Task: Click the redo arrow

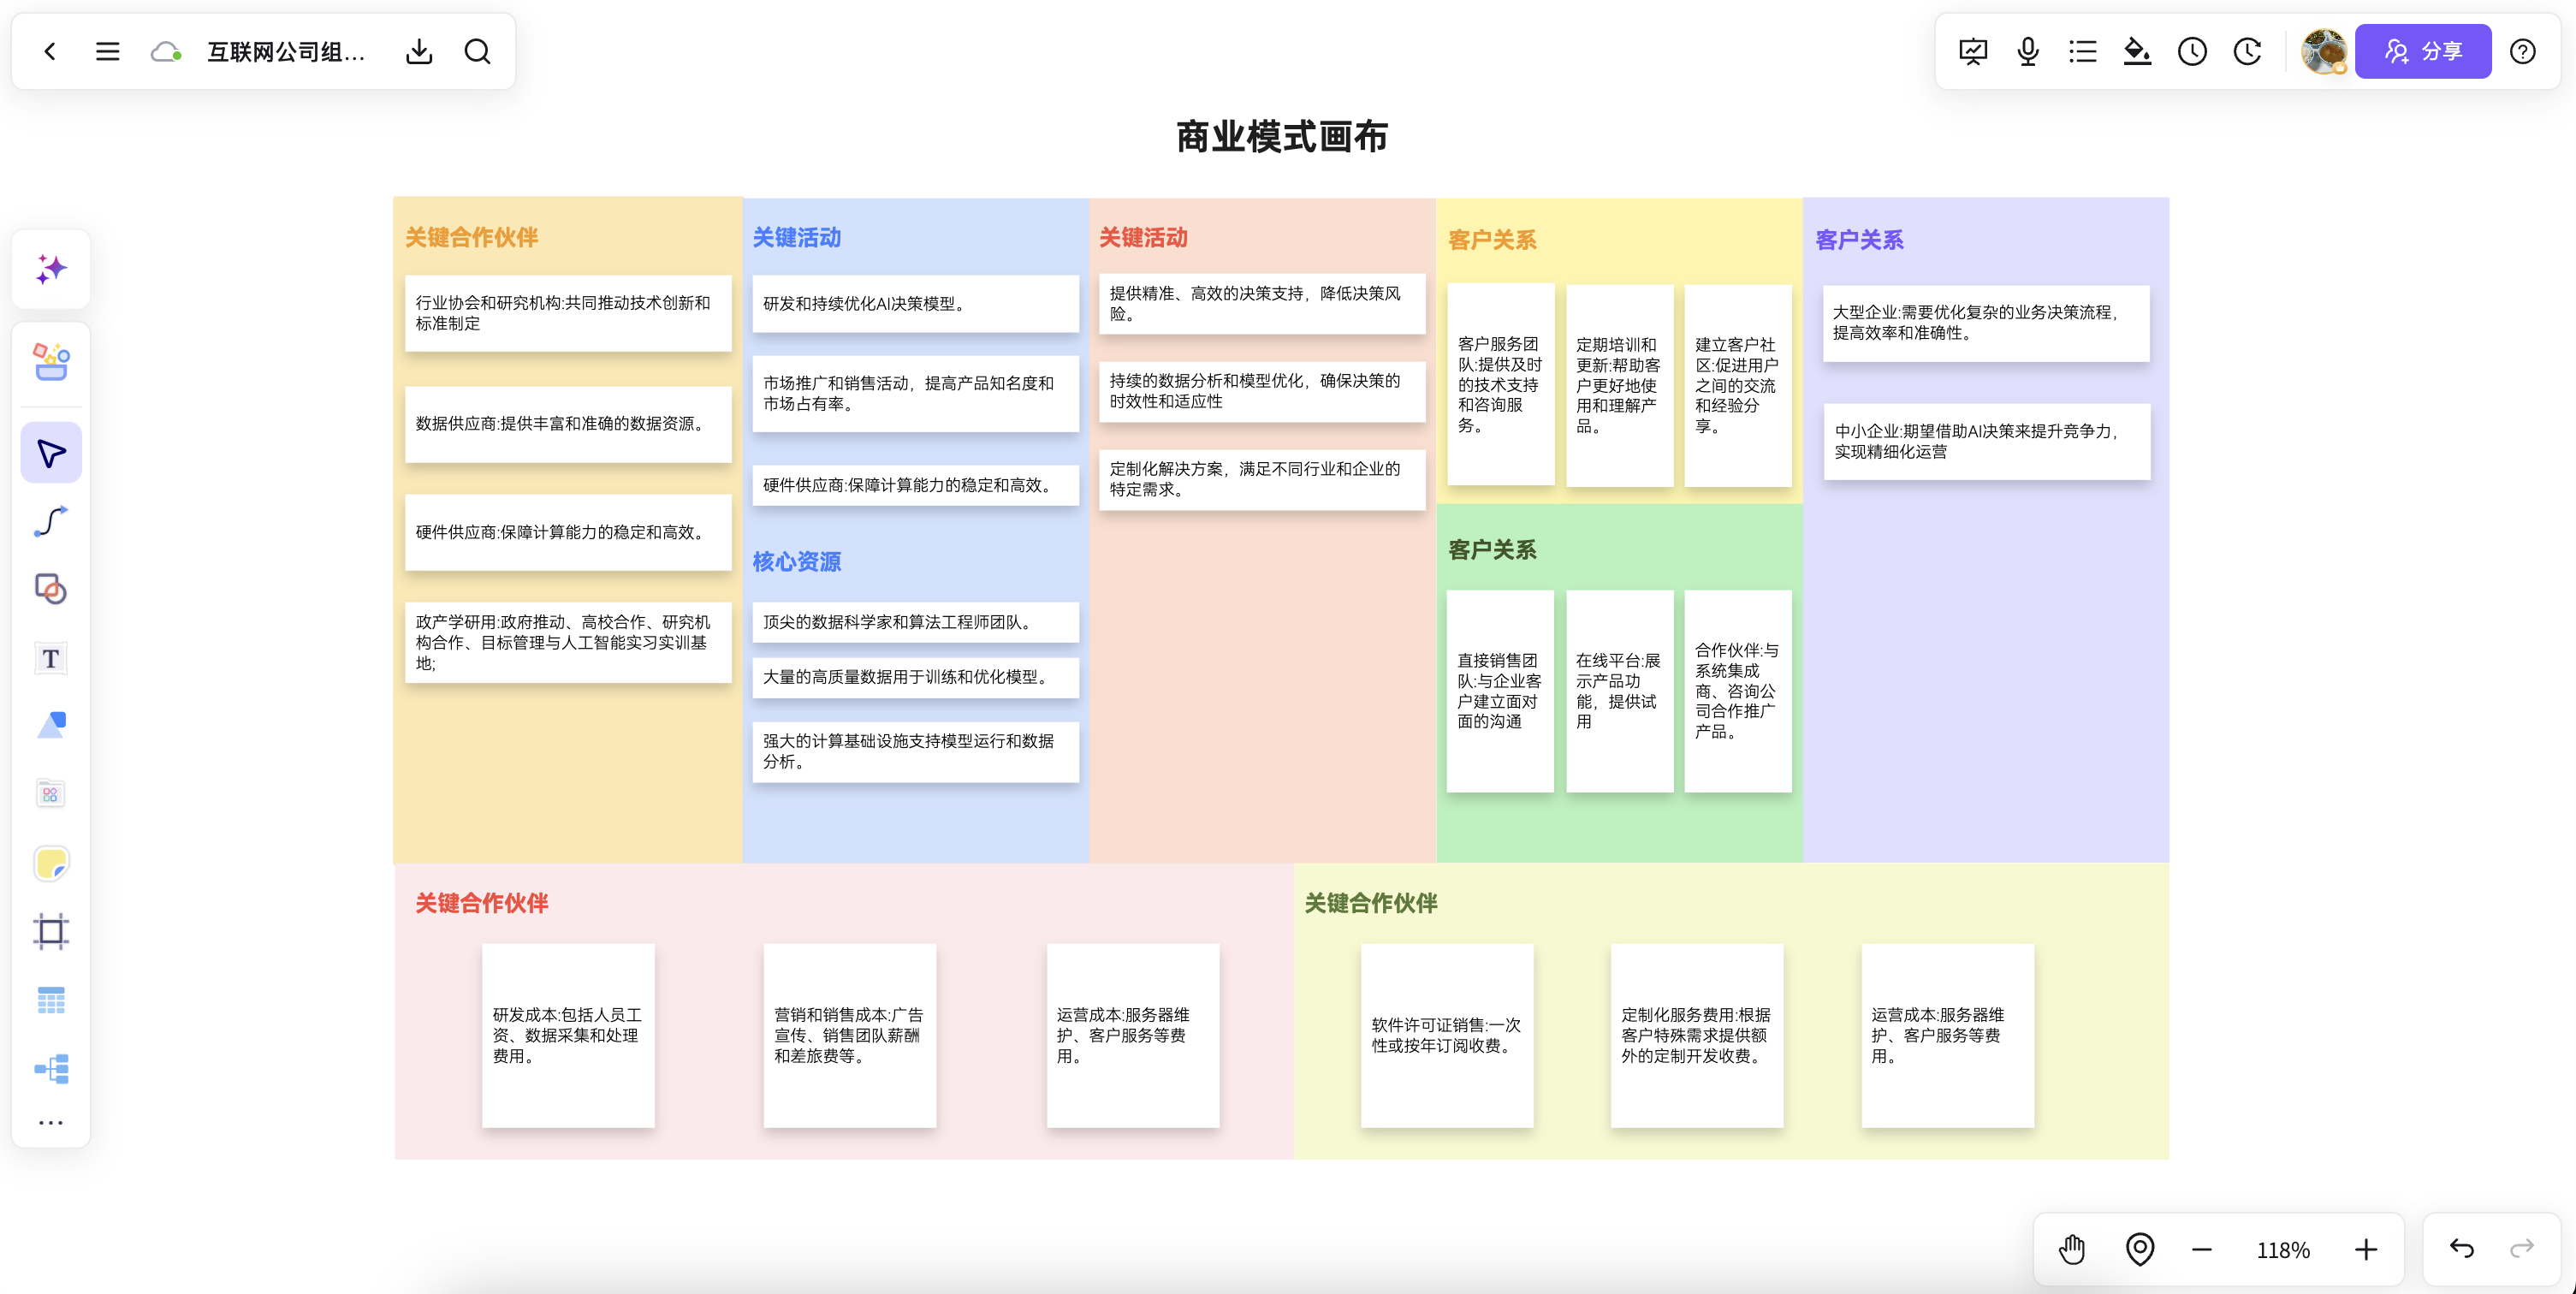Action: (2522, 1248)
